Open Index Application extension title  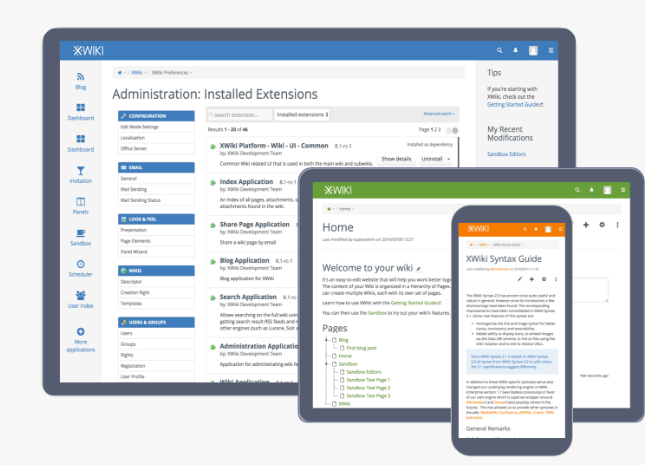point(246,181)
